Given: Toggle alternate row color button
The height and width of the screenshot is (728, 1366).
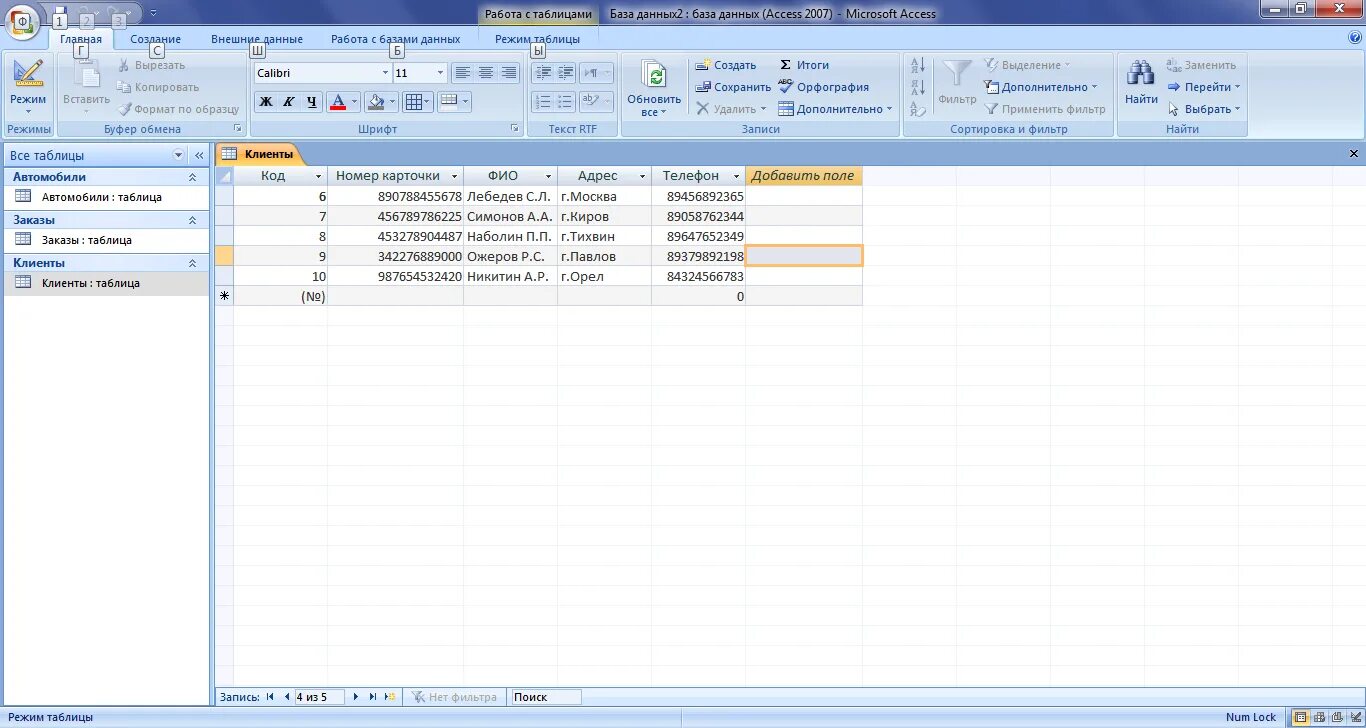Looking at the screenshot, I should coord(454,102).
